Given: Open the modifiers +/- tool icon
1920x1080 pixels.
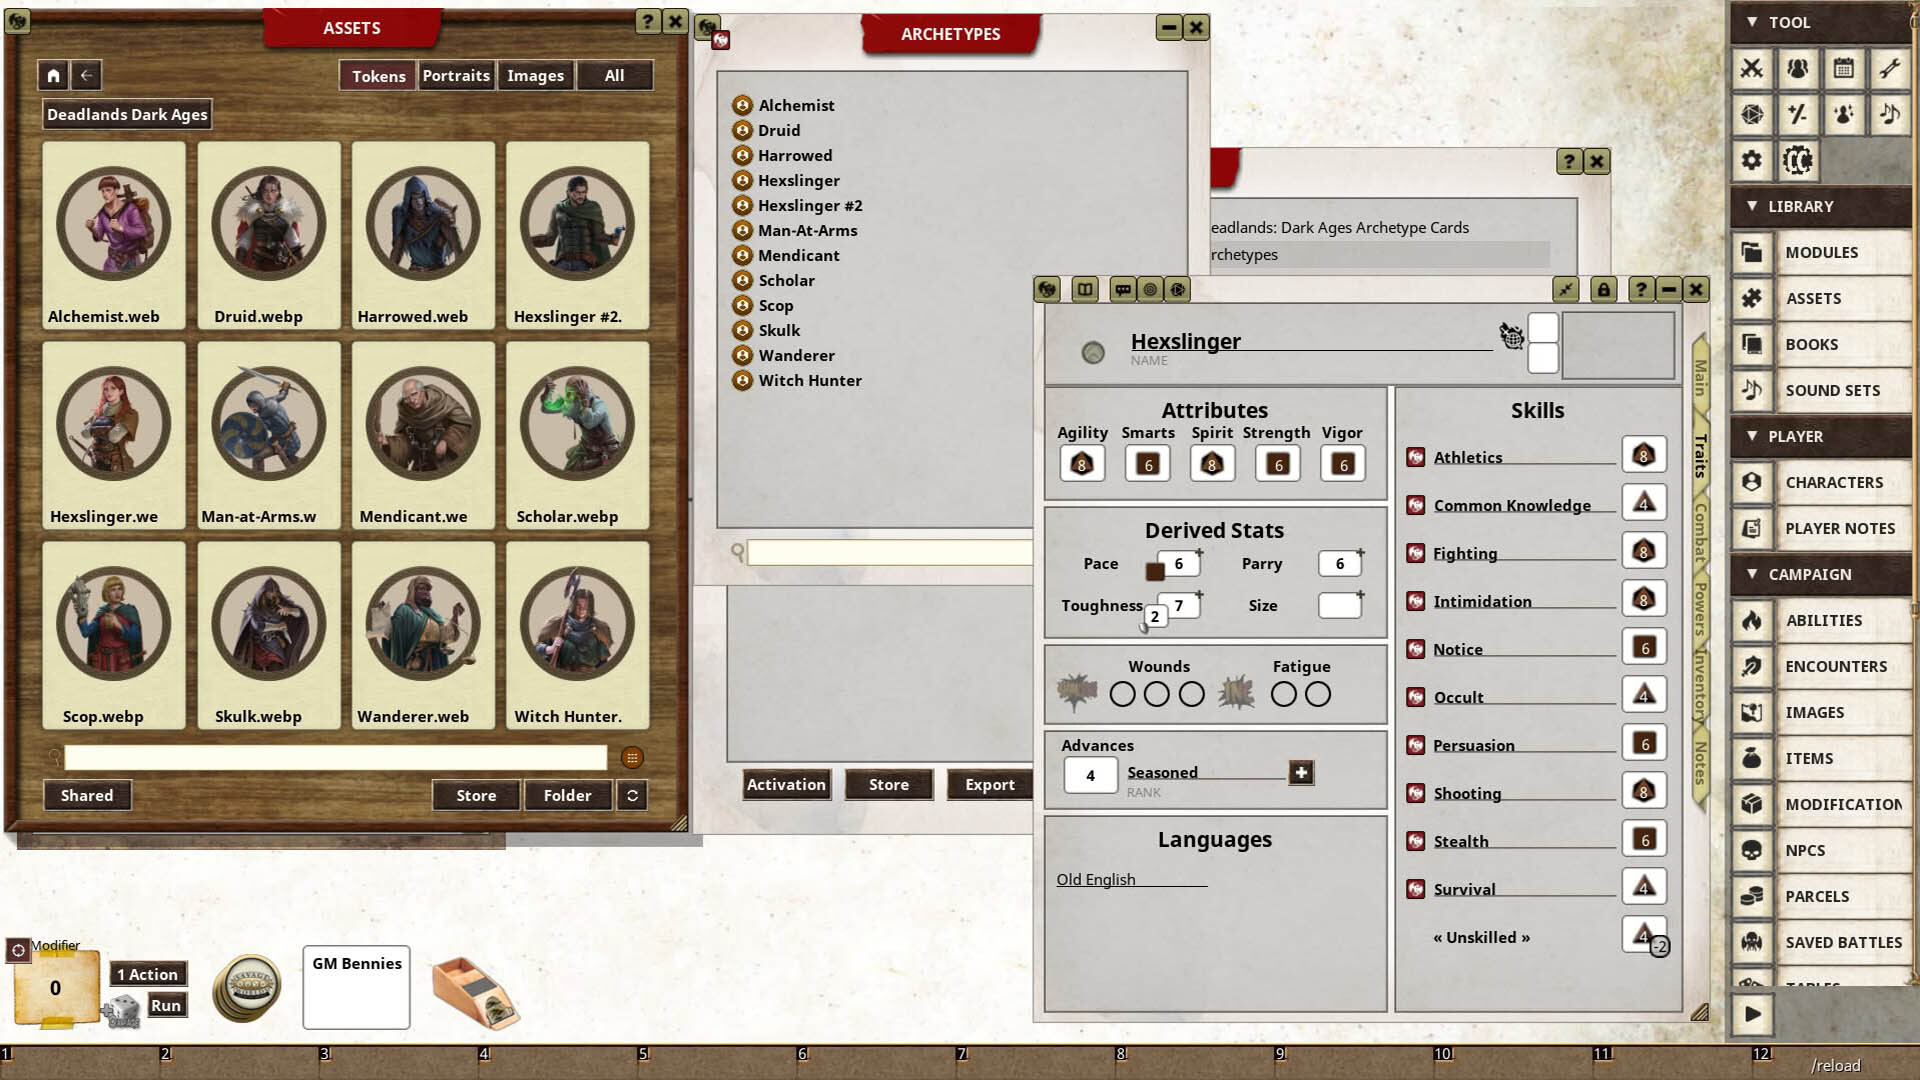Looking at the screenshot, I should pyautogui.click(x=1797, y=115).
